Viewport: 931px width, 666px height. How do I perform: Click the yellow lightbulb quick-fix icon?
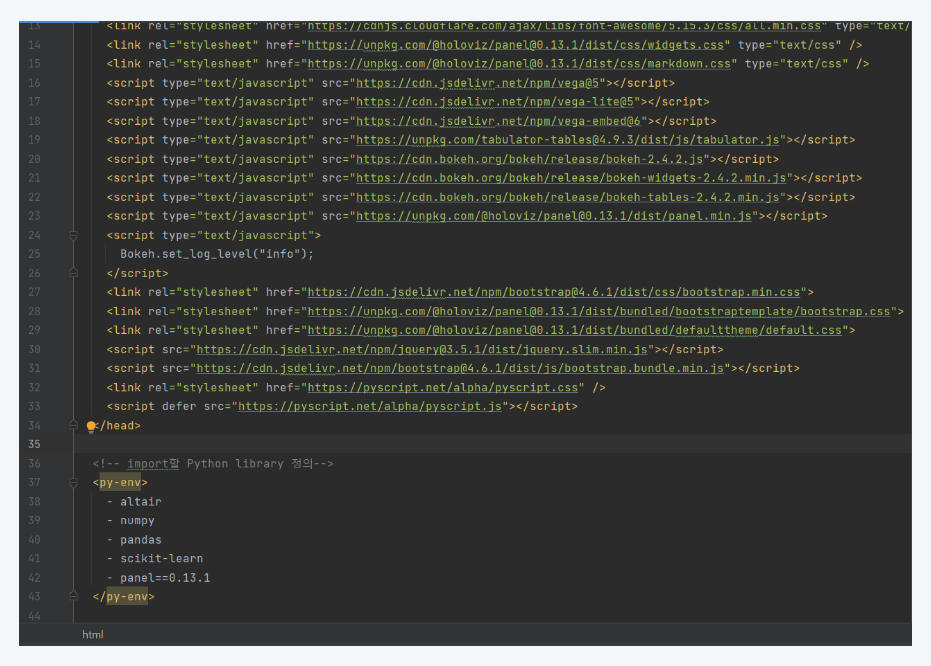point(91,426)
